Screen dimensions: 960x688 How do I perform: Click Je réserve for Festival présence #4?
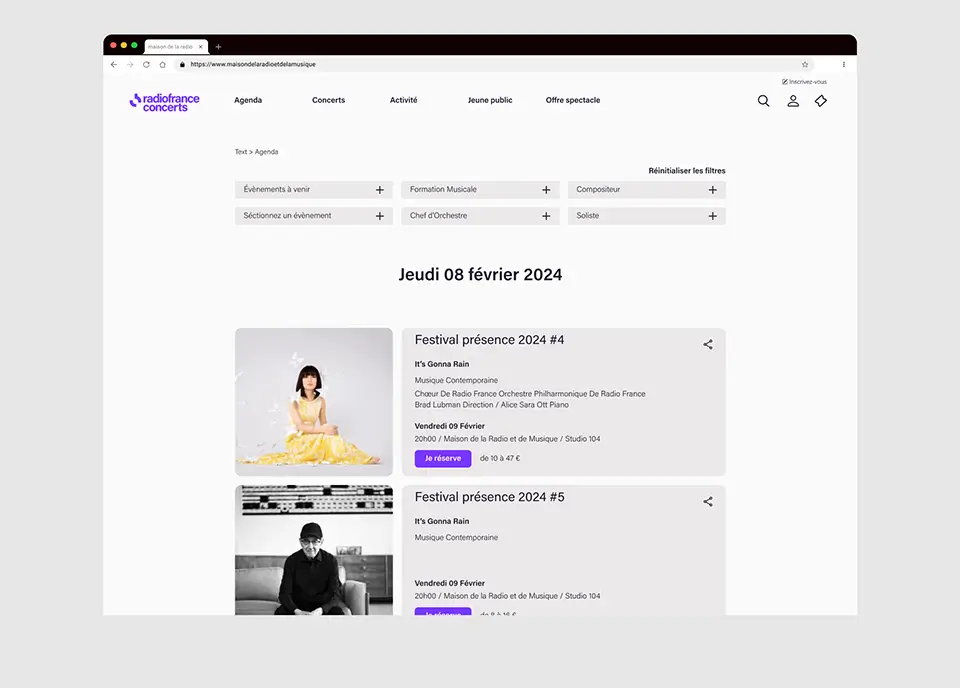tap(443, 458)
